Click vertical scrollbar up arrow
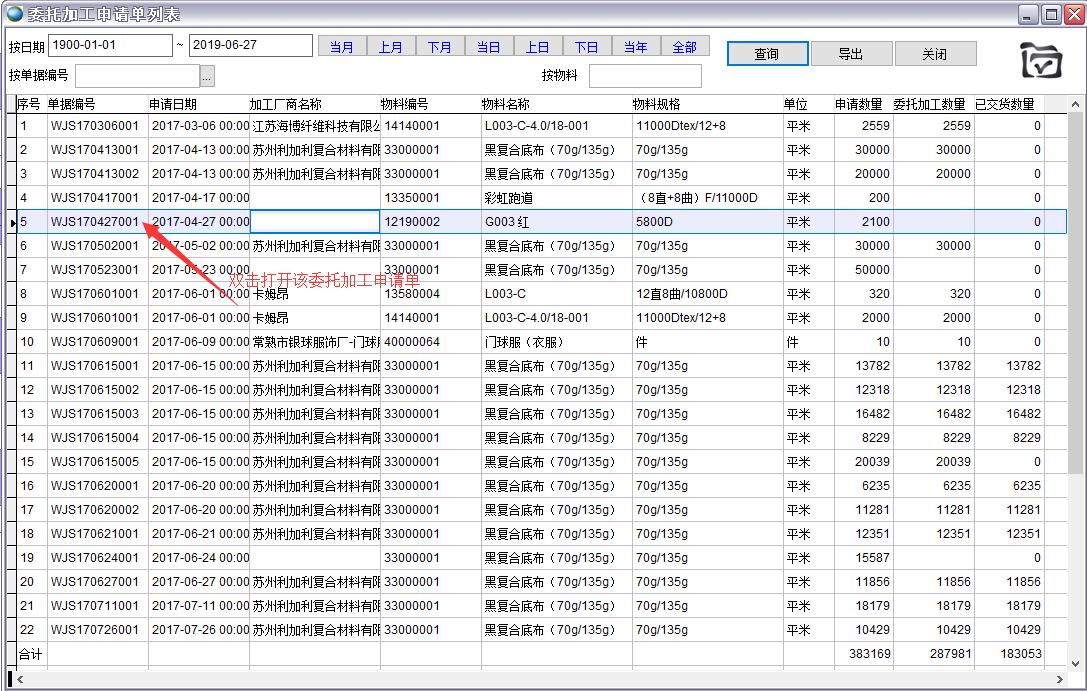The height and width of the screenshot is (691, 1087). (x=1076, y=105)
